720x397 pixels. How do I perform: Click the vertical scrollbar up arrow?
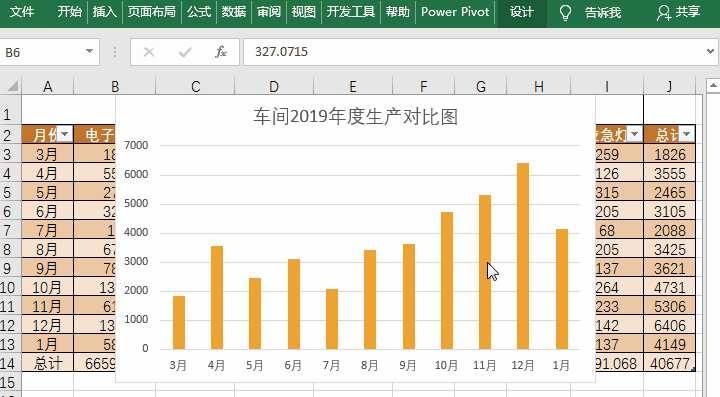(713, 86)
